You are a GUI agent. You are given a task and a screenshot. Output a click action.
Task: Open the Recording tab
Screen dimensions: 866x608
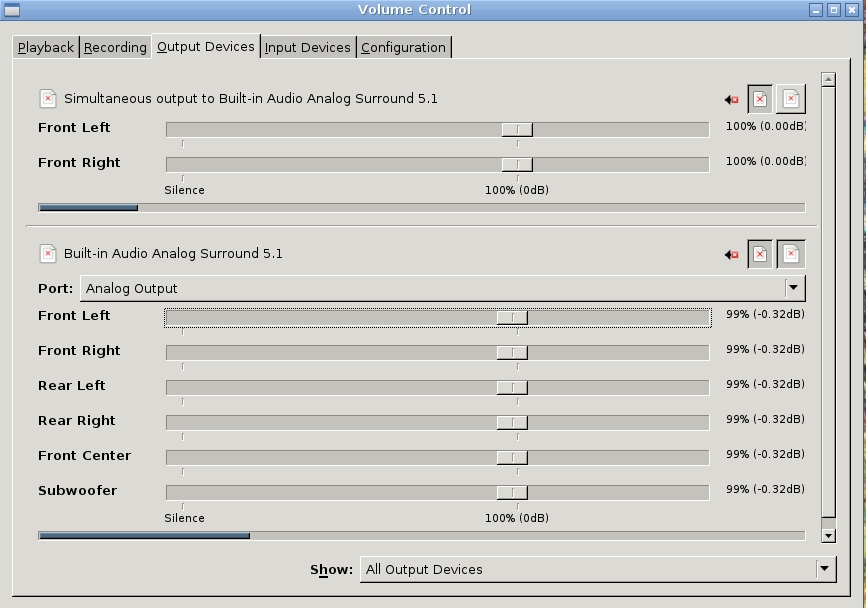(115, 47)
